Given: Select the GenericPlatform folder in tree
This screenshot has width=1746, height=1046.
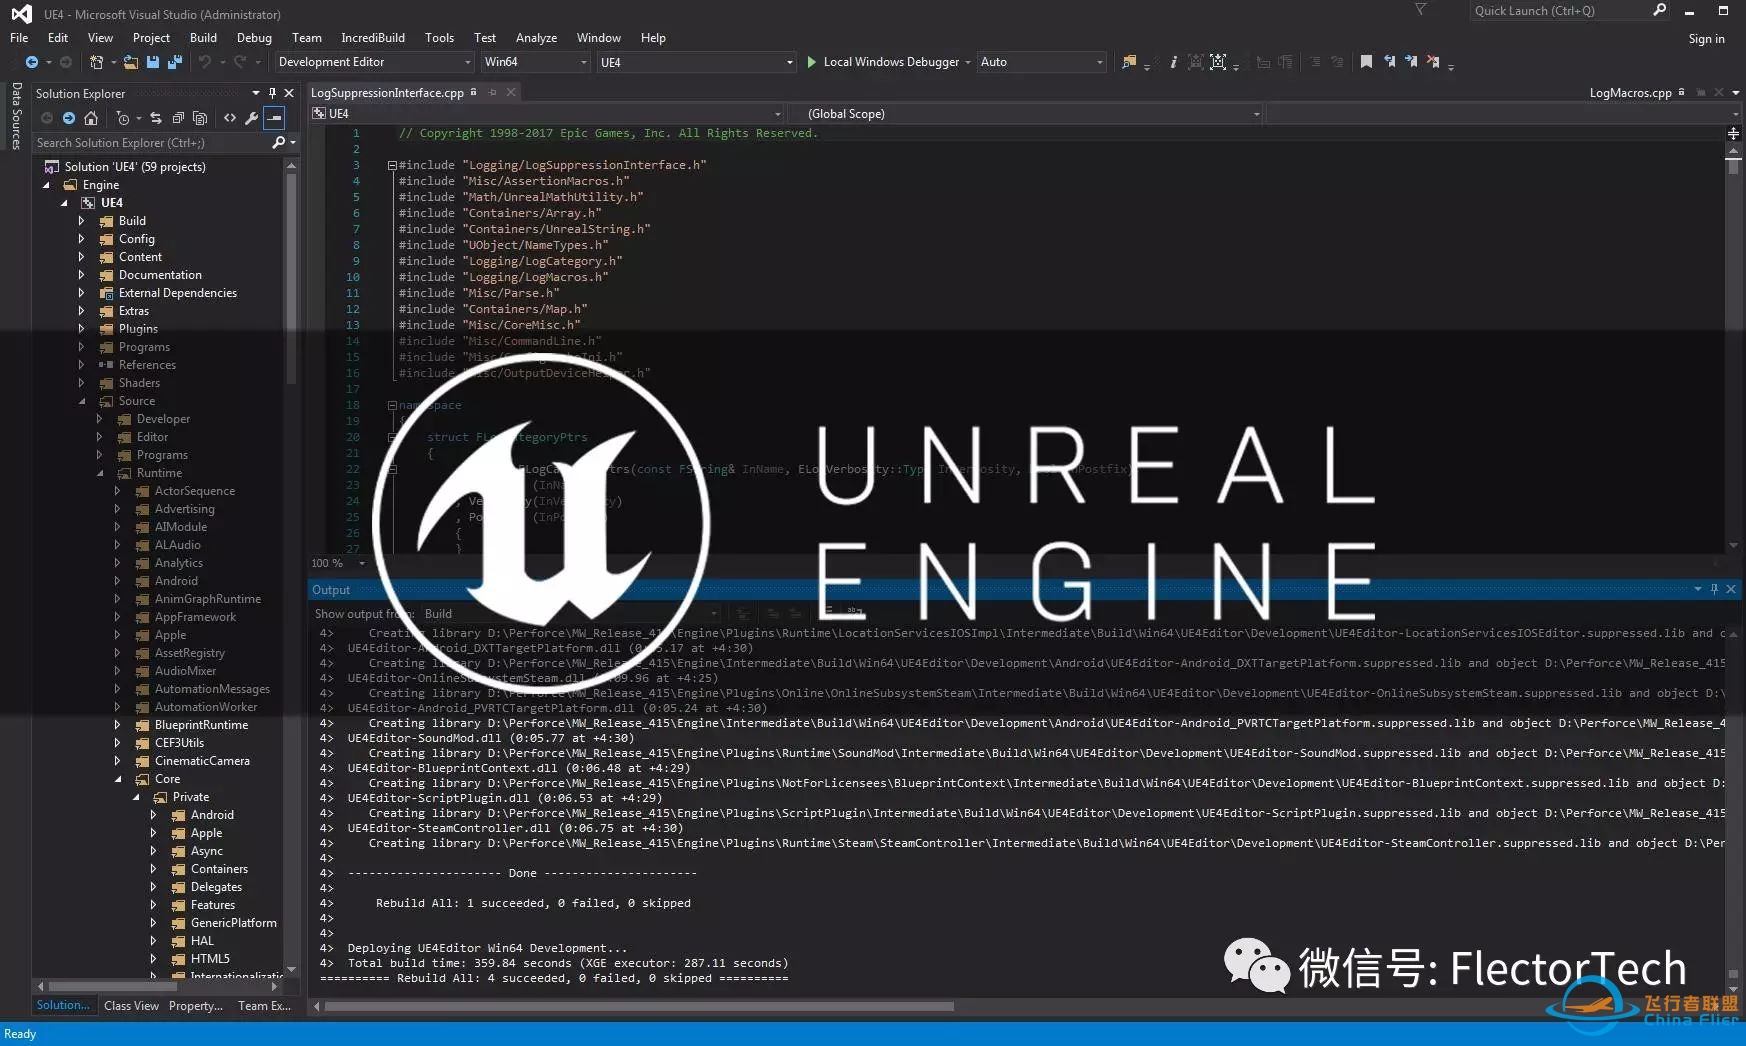Looking at the screenshot, I should (x=233, y=923).
